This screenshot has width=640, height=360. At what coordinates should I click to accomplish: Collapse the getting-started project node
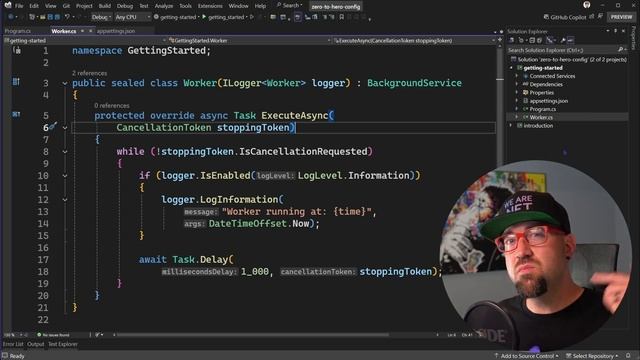tap(512, 68)
